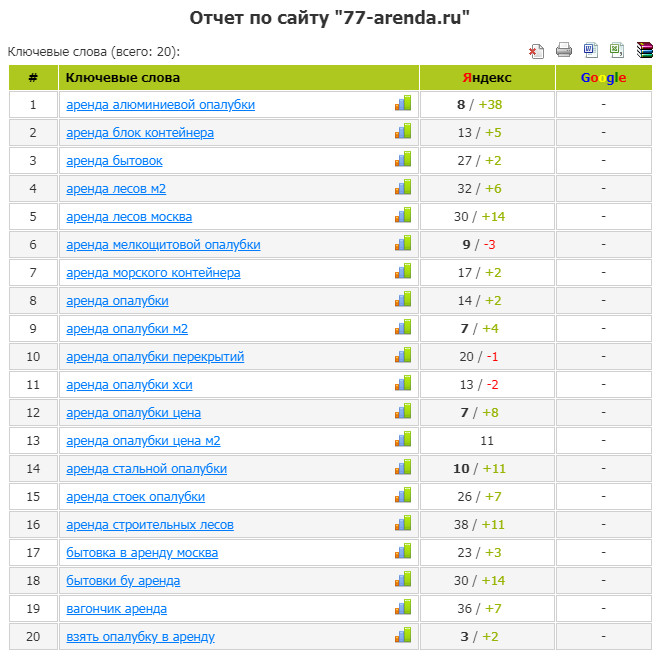Open link аренда строительных лесов

point(150,525)
